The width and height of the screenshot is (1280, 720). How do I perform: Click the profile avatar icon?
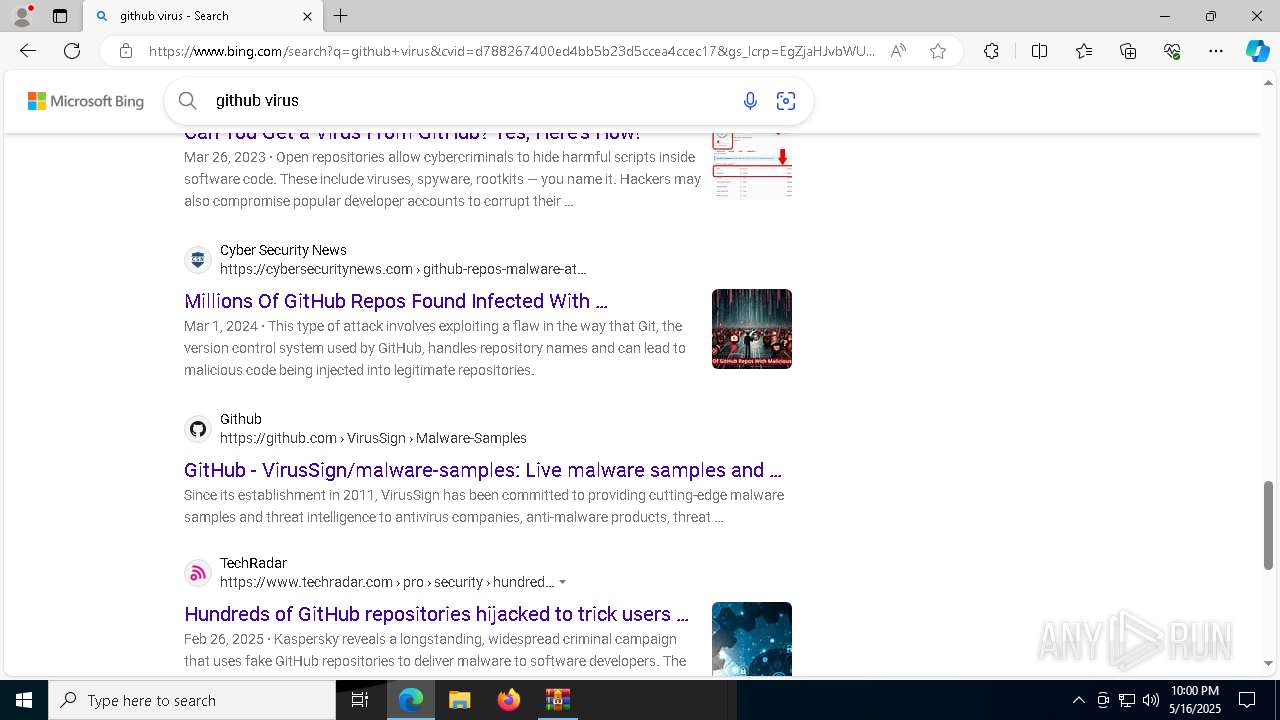tap(22, 16)
